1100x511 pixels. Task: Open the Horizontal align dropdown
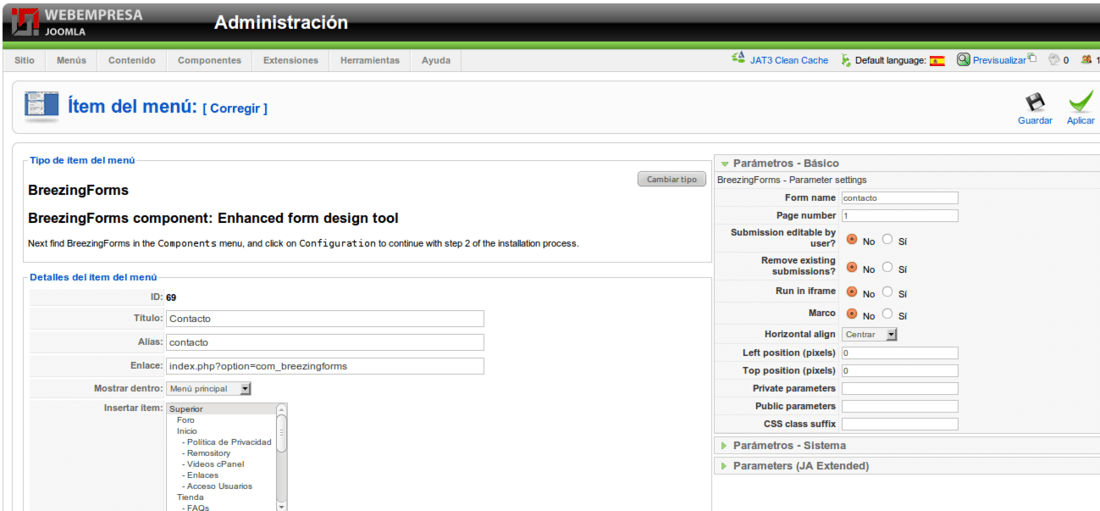point(870,335)
